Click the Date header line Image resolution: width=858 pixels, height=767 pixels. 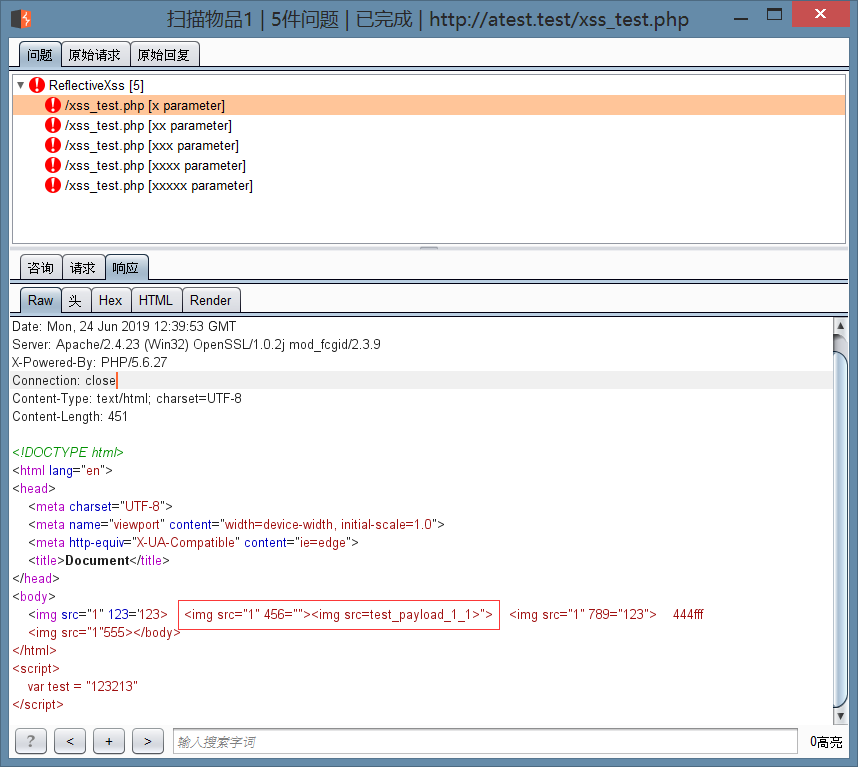(124, 327)
